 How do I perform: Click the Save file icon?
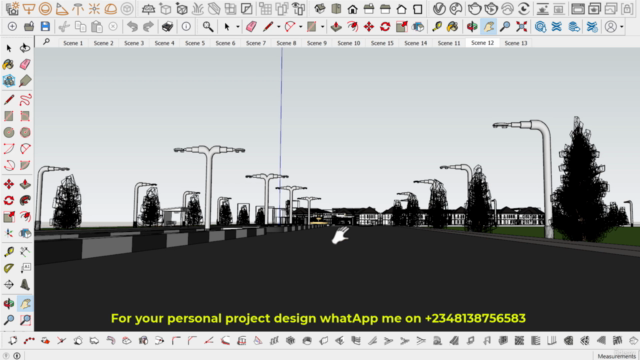(45, 27)
